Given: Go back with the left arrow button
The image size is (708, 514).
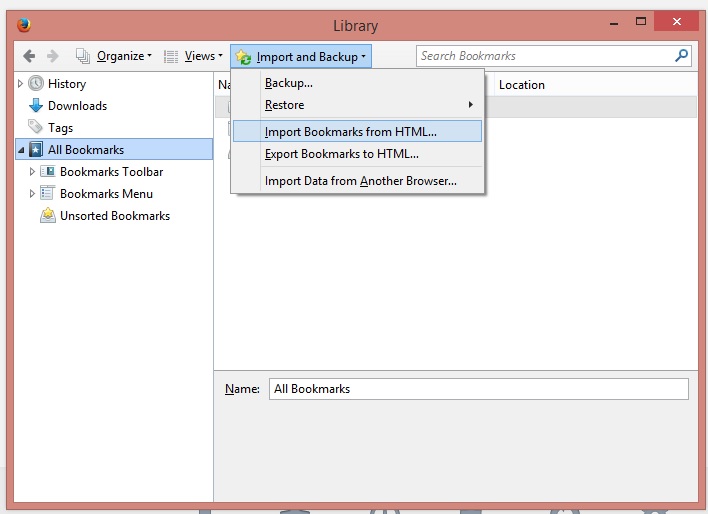Looking at the screenshot, I should [29, 56].
